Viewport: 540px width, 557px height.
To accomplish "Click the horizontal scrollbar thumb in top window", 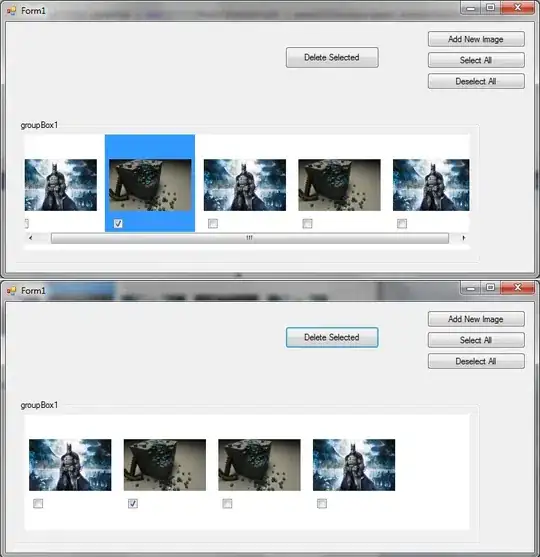I will [x=250, y=238].
